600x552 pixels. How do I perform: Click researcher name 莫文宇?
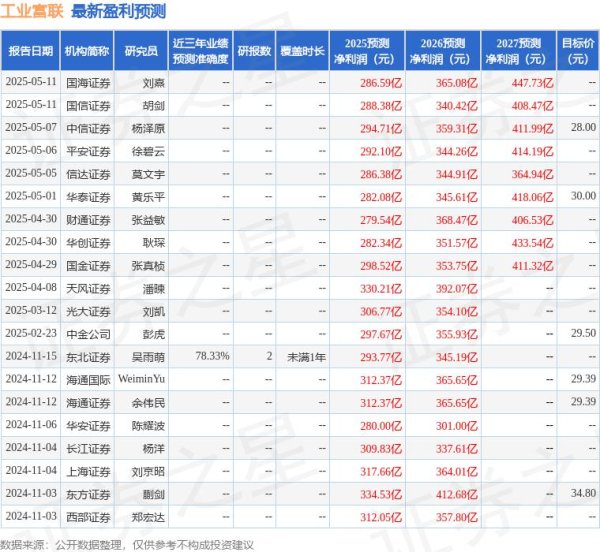coord(148,174)
